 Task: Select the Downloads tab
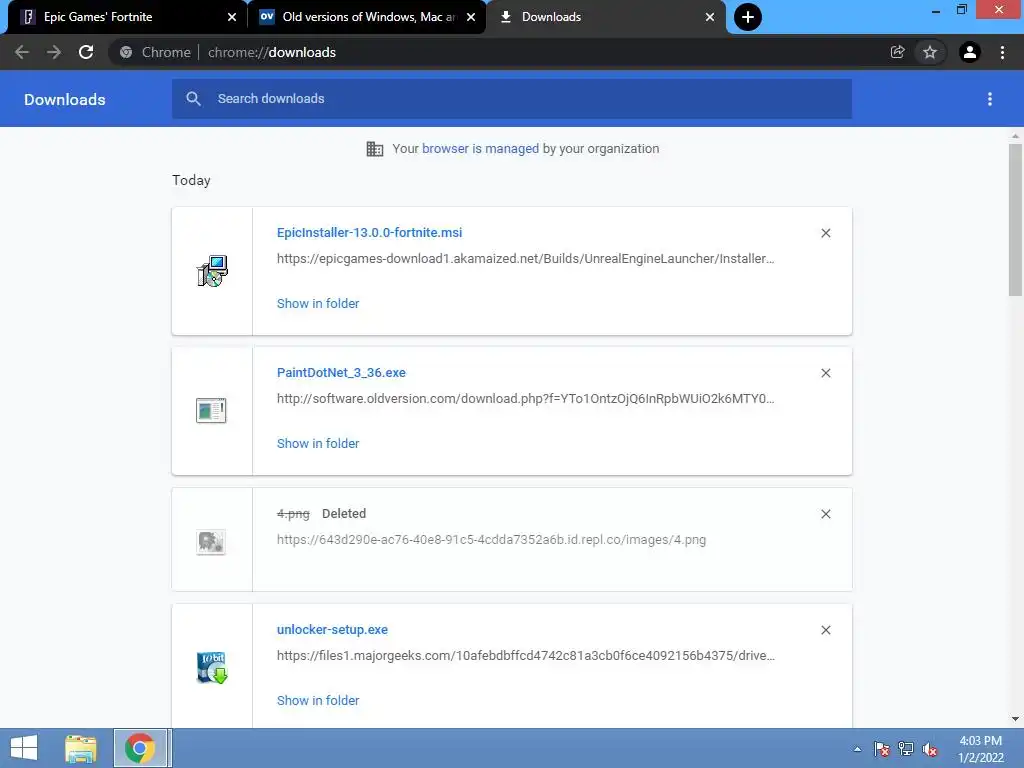(606, 17)
